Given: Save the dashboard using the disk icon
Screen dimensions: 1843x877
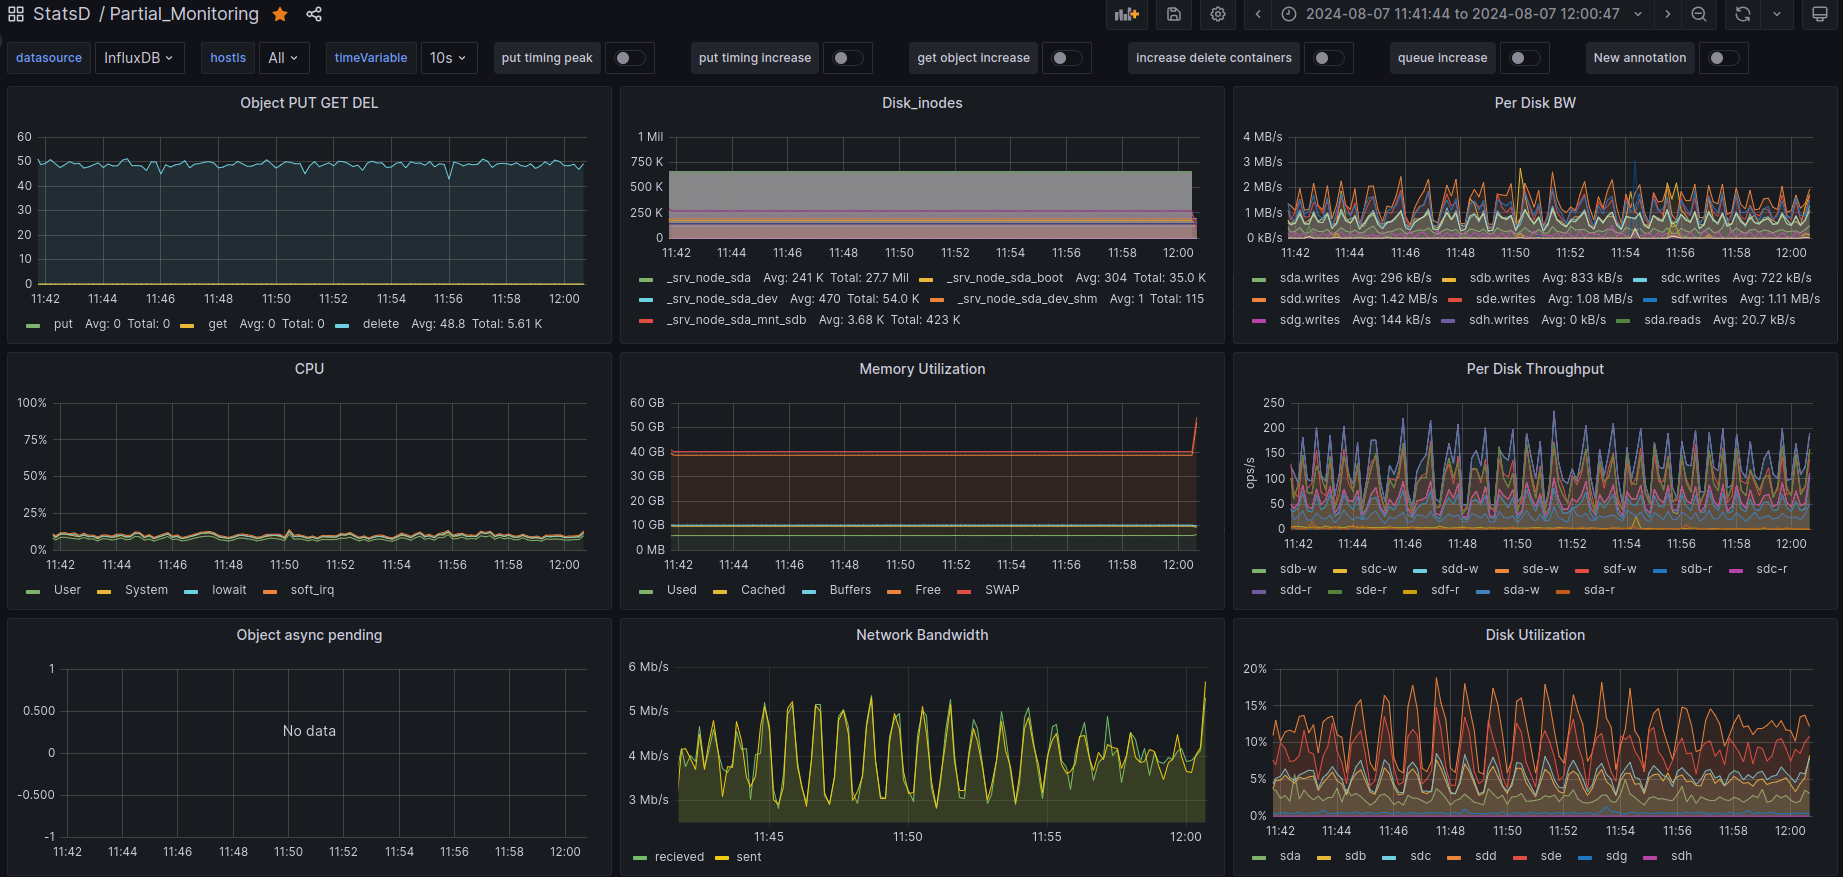Looking at the screenshot, I should pyautogui.click(x=1174, y=14).
